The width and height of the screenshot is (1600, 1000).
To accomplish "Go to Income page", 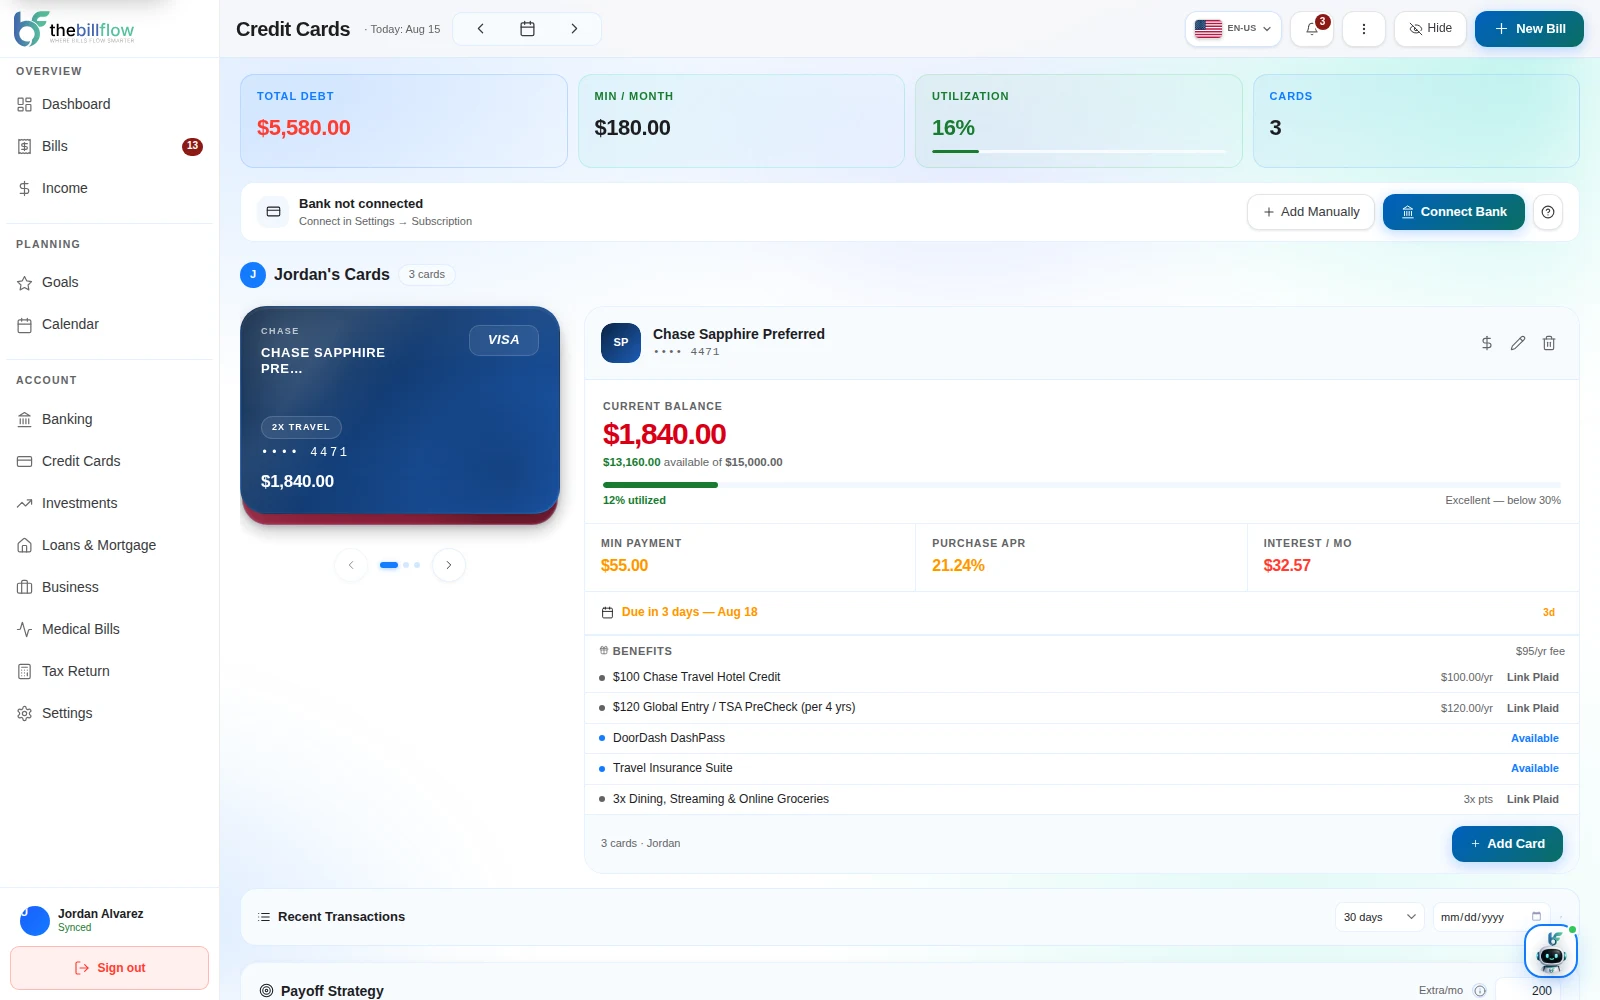I will [x=110, y=188].
